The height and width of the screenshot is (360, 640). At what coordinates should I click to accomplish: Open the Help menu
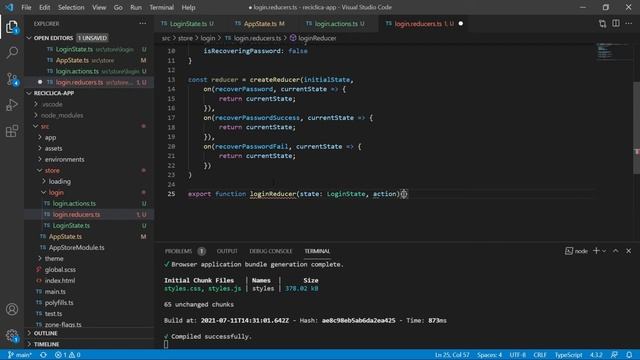click(x=188, y=7)
